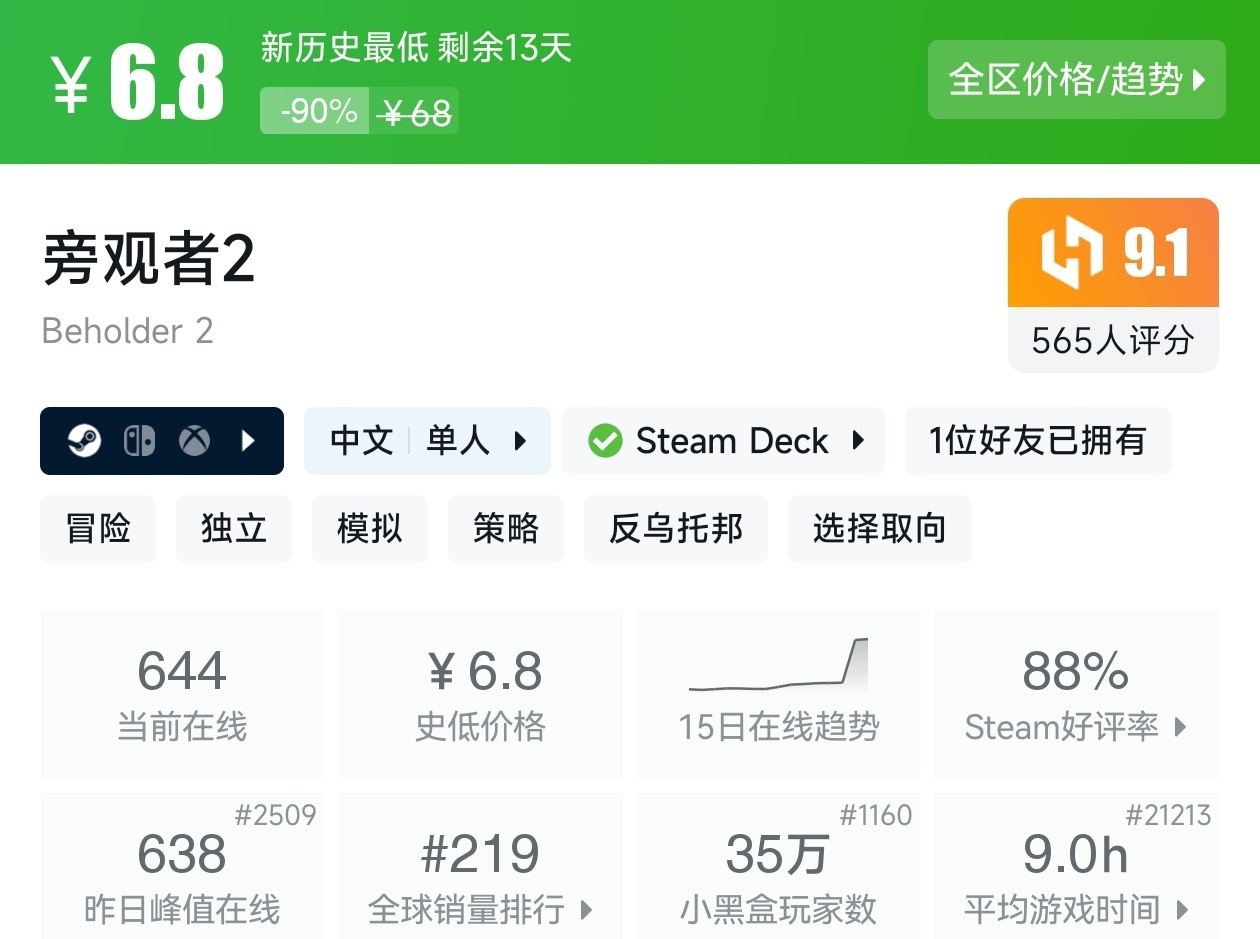Expand the platform list with the arrow
Screen dimensions: 1260x939
pos(248,440)
